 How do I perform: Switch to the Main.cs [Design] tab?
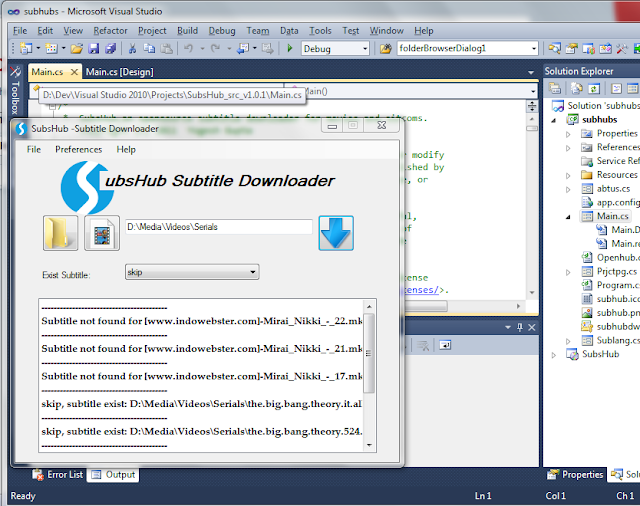click(120, 72)
